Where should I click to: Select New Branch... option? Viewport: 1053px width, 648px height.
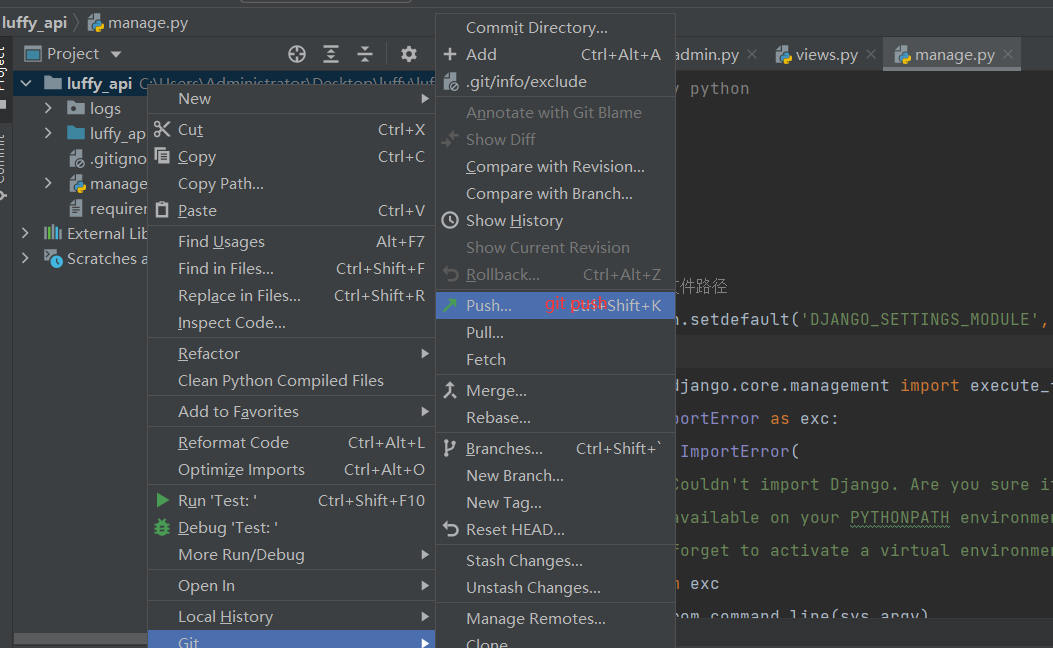pos(555,475)
